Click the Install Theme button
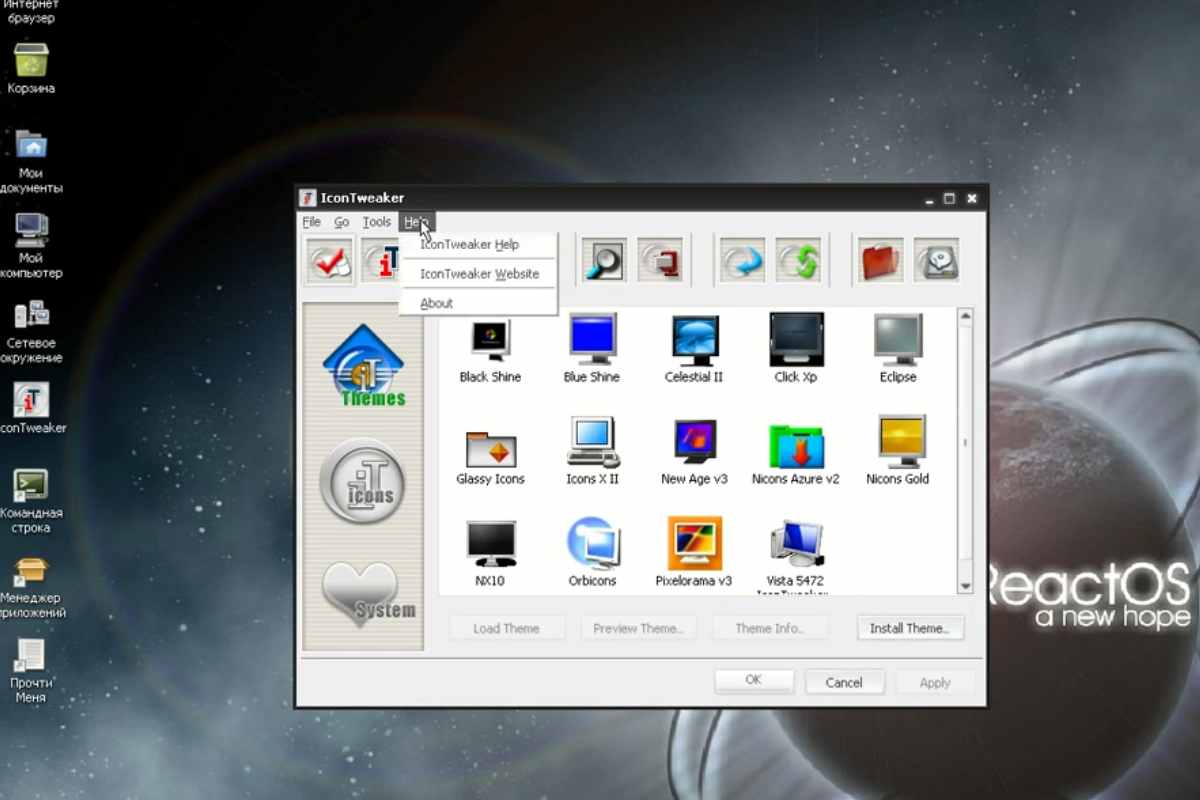 910,628
